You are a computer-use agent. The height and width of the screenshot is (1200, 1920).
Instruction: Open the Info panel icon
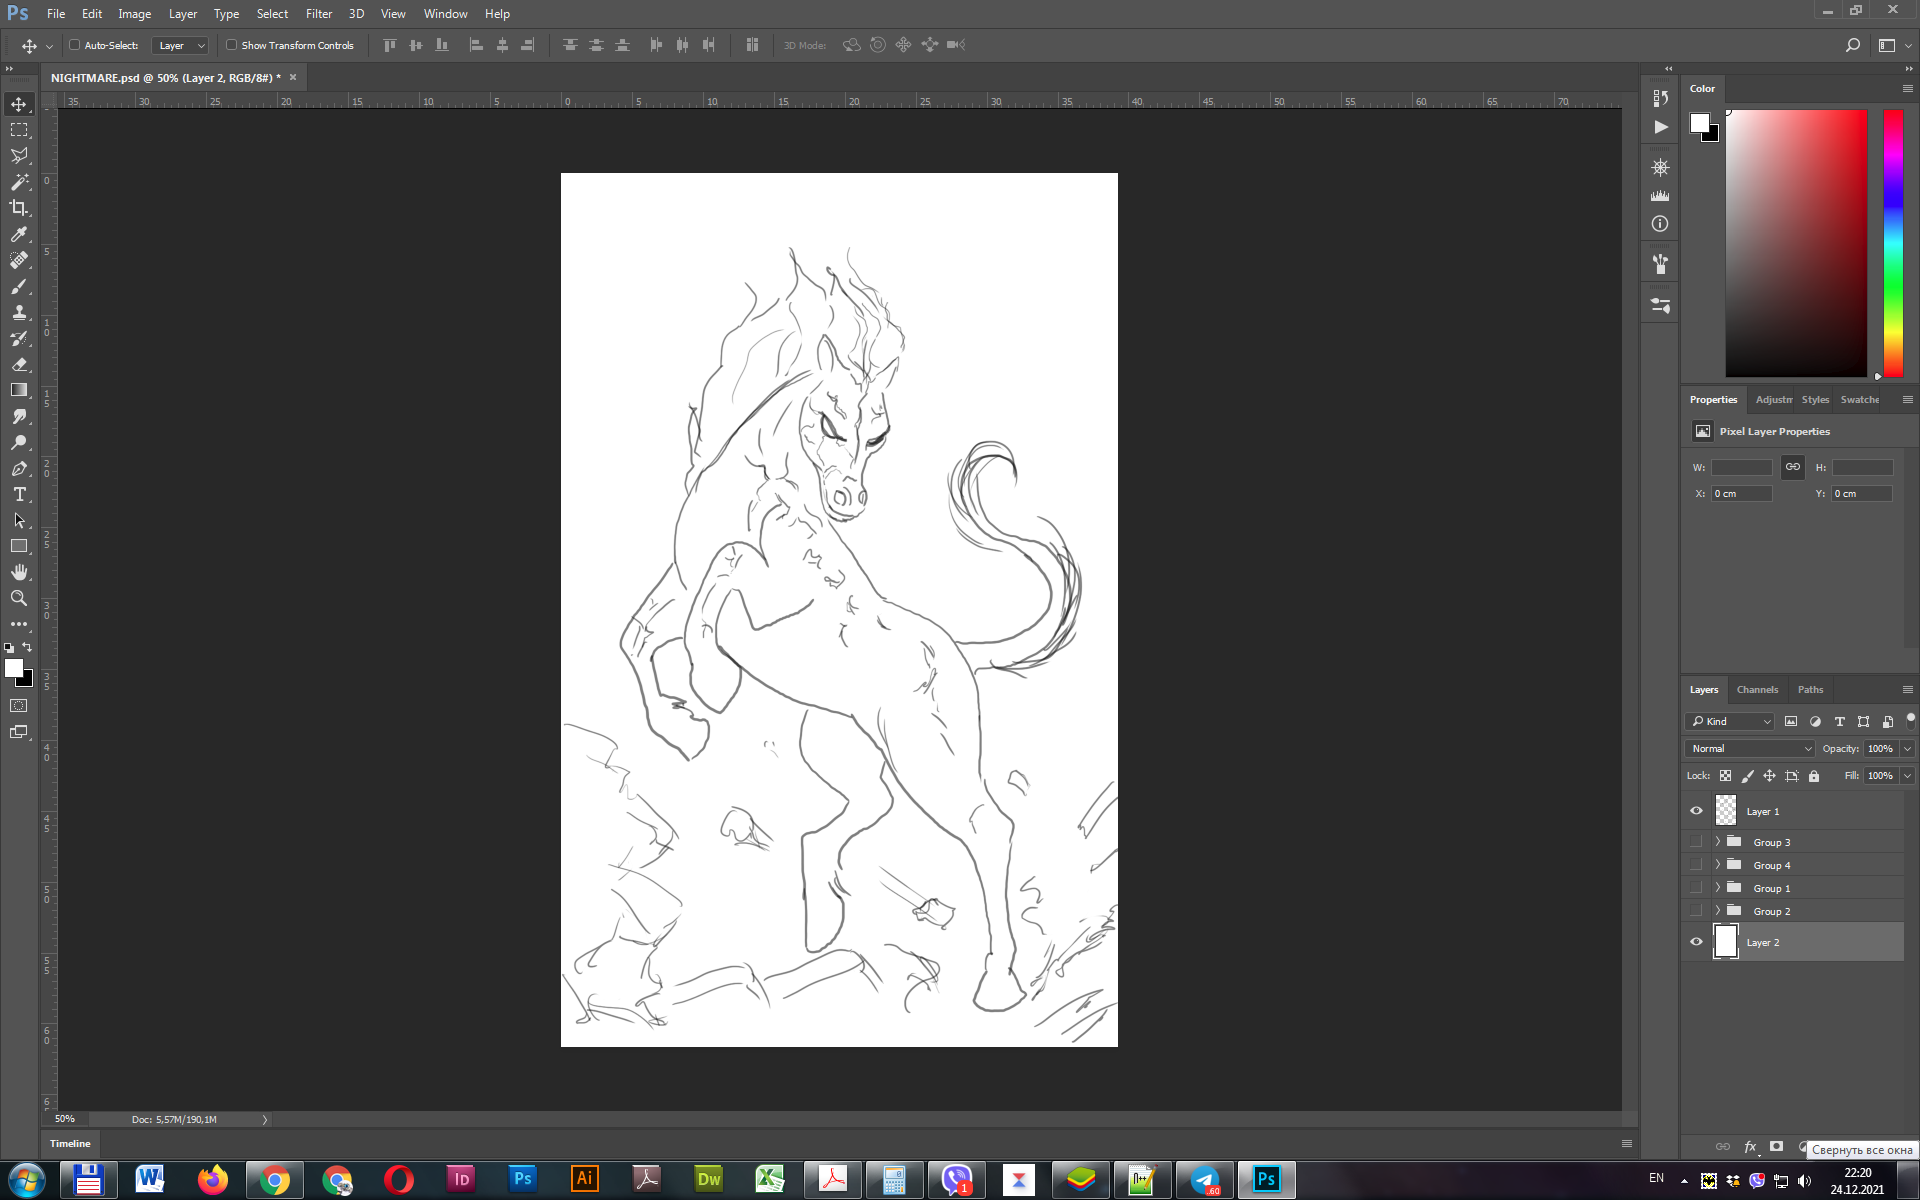pyautogui.click(x=1660, y=224)
